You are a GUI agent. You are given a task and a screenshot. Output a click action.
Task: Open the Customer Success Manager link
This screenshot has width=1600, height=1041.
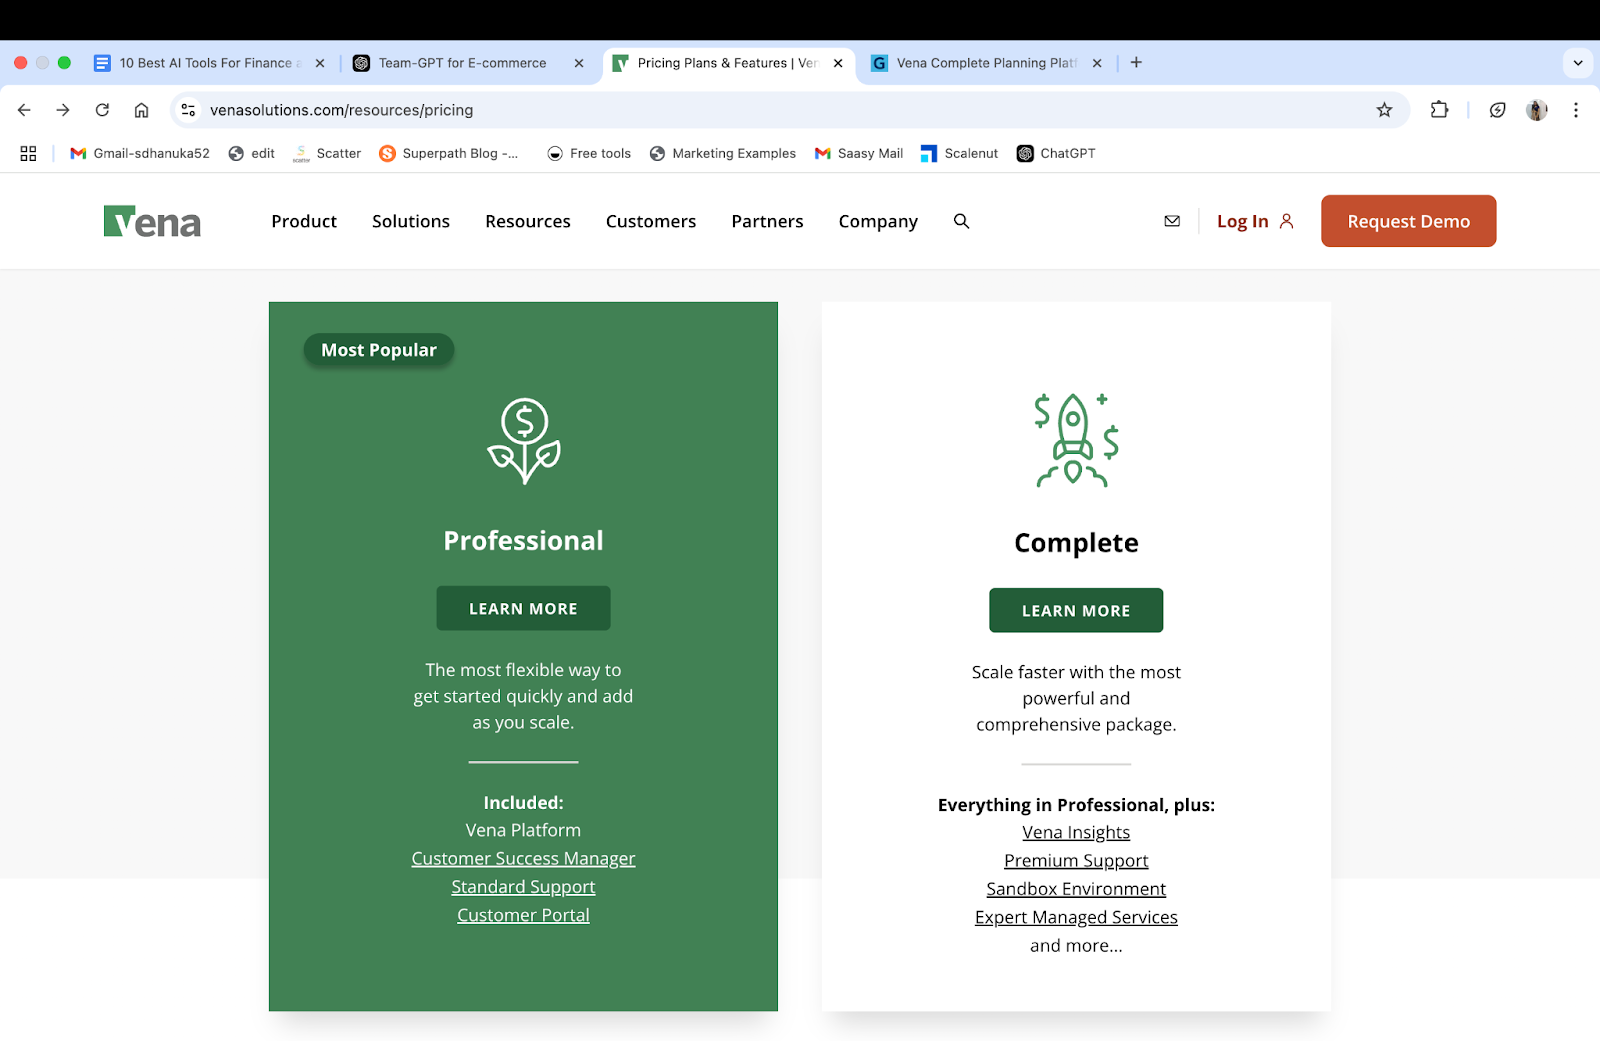(x=523, y=858)
